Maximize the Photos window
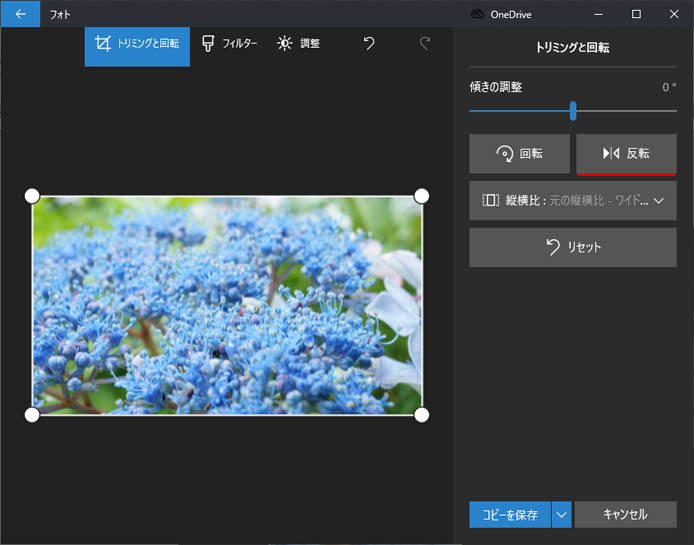694x545 pixels. click(x=636, y=14)
